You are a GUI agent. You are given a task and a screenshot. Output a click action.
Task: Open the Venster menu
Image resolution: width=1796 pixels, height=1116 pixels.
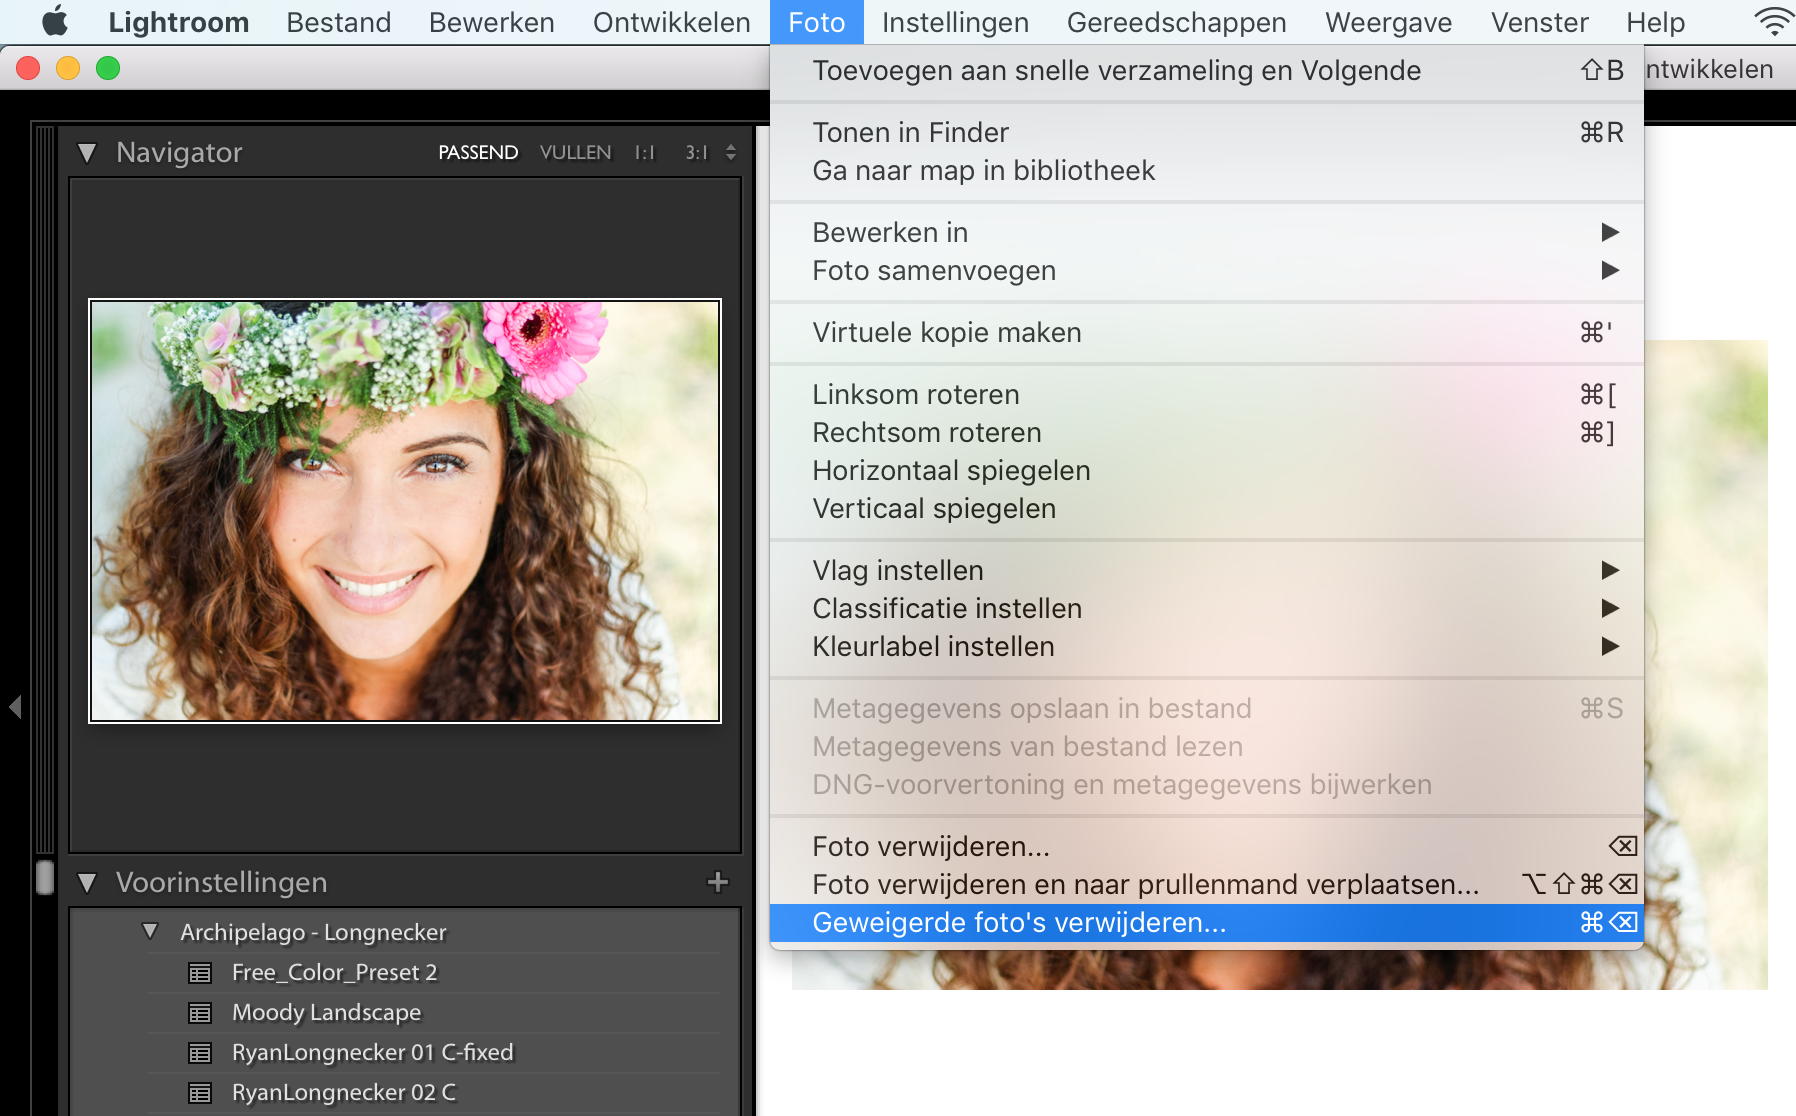[1539, 22]
